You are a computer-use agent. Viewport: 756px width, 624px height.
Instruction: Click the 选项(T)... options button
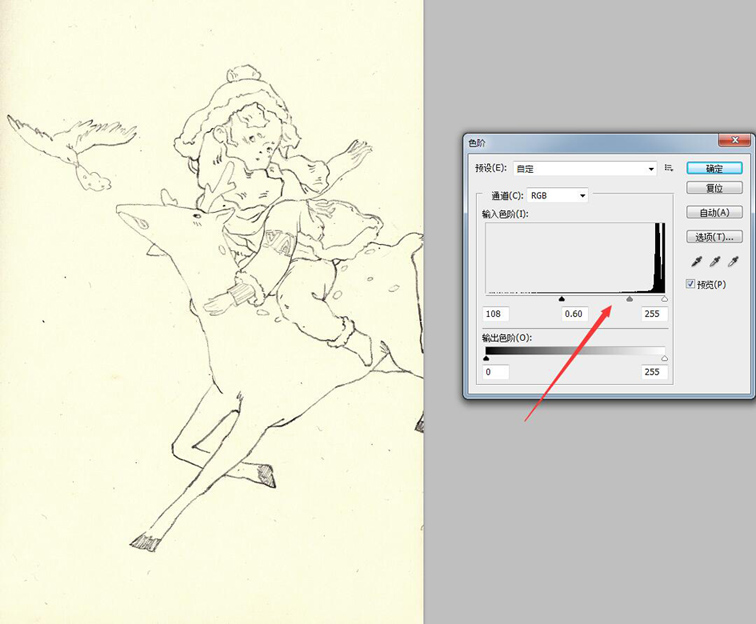coord(714,237)
